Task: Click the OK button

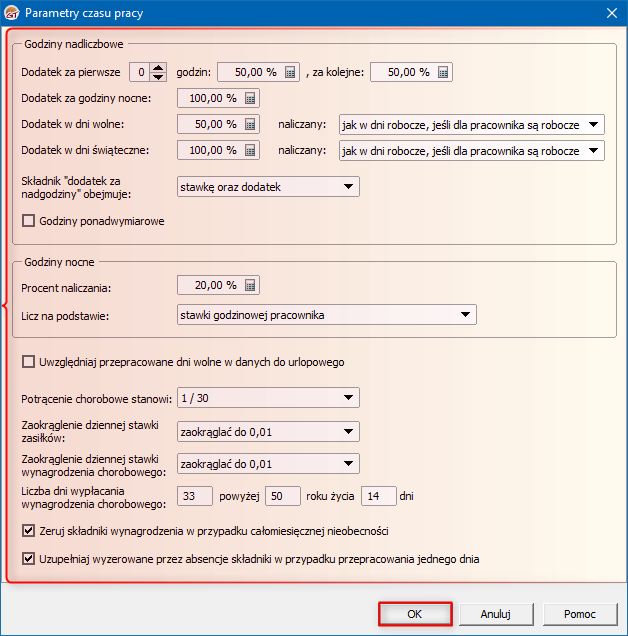Action: point(415,614)
